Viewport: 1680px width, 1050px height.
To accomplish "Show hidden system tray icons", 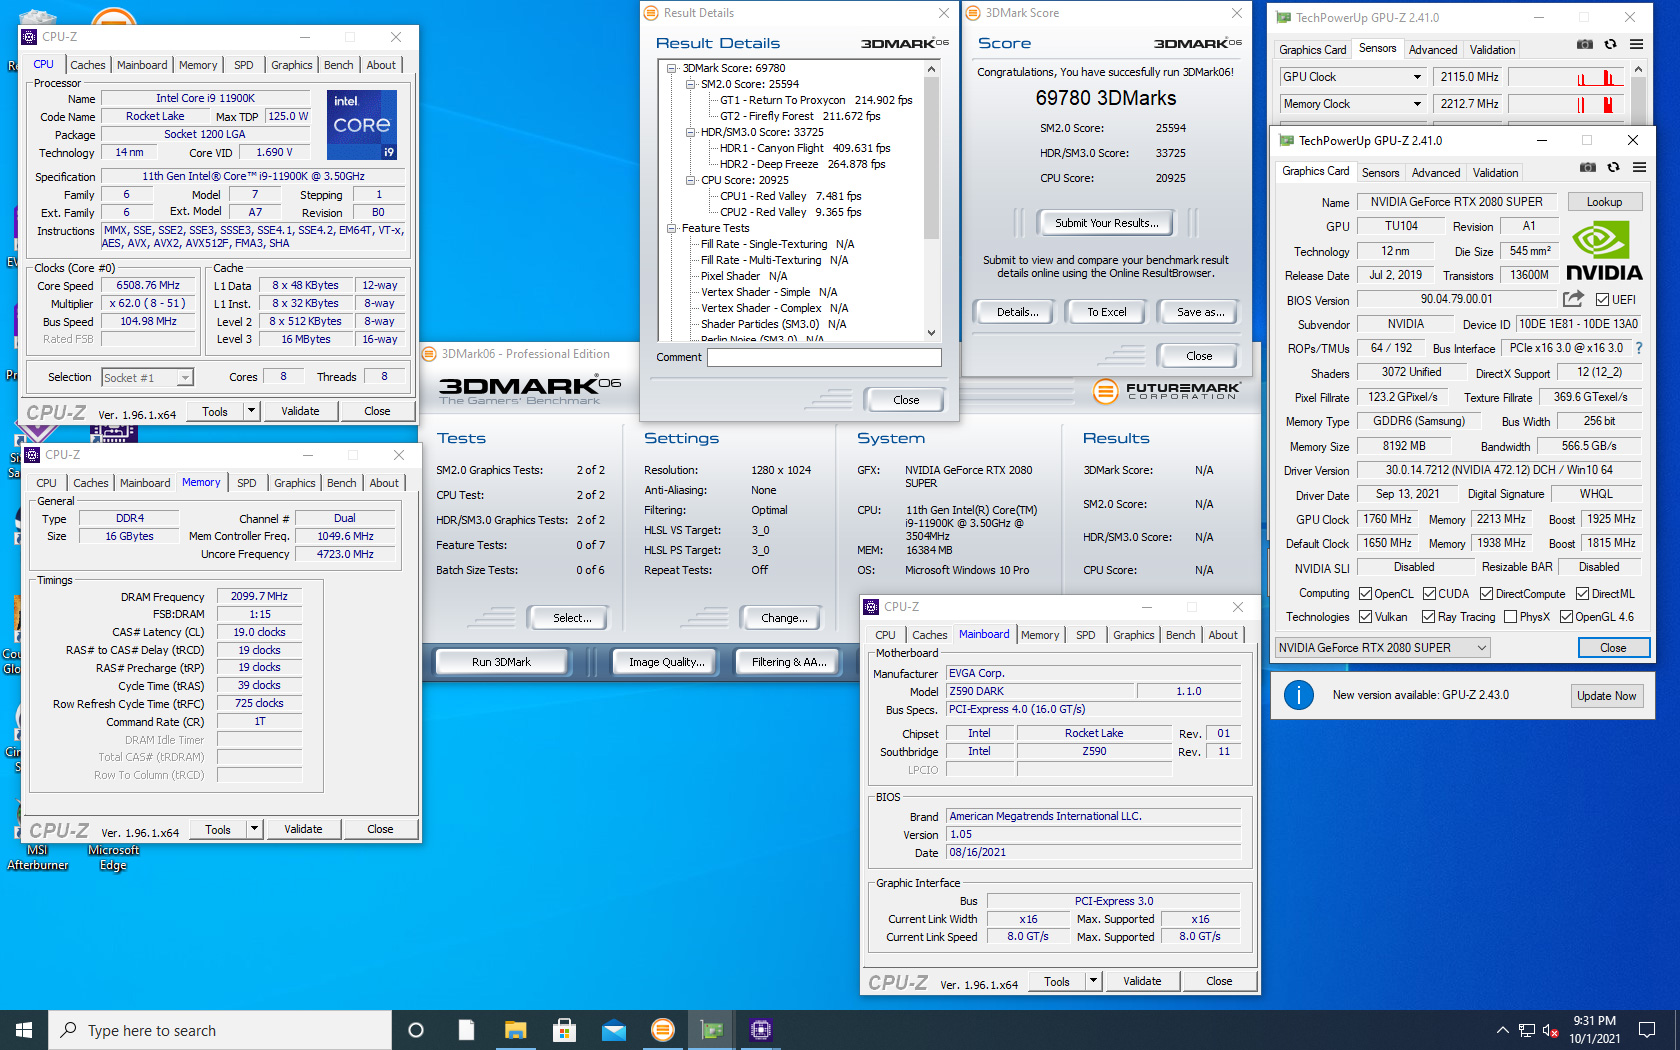I will click(x=1502, y=1030).
